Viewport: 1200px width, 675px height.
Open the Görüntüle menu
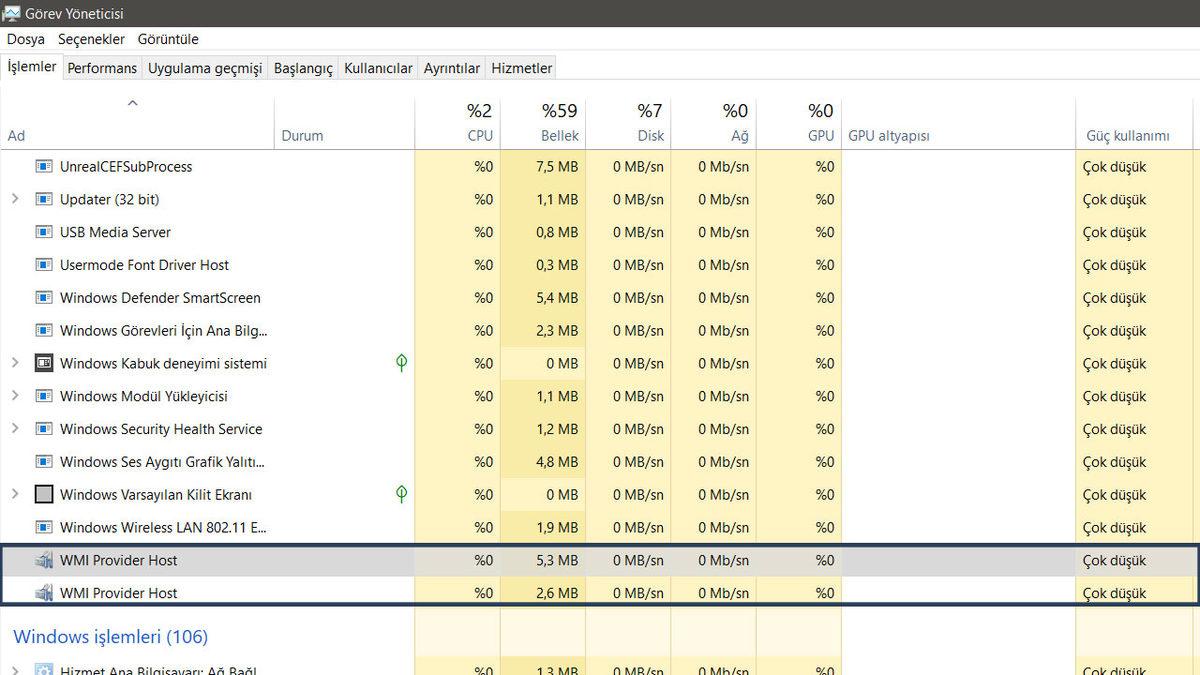(x=167, y=39)
